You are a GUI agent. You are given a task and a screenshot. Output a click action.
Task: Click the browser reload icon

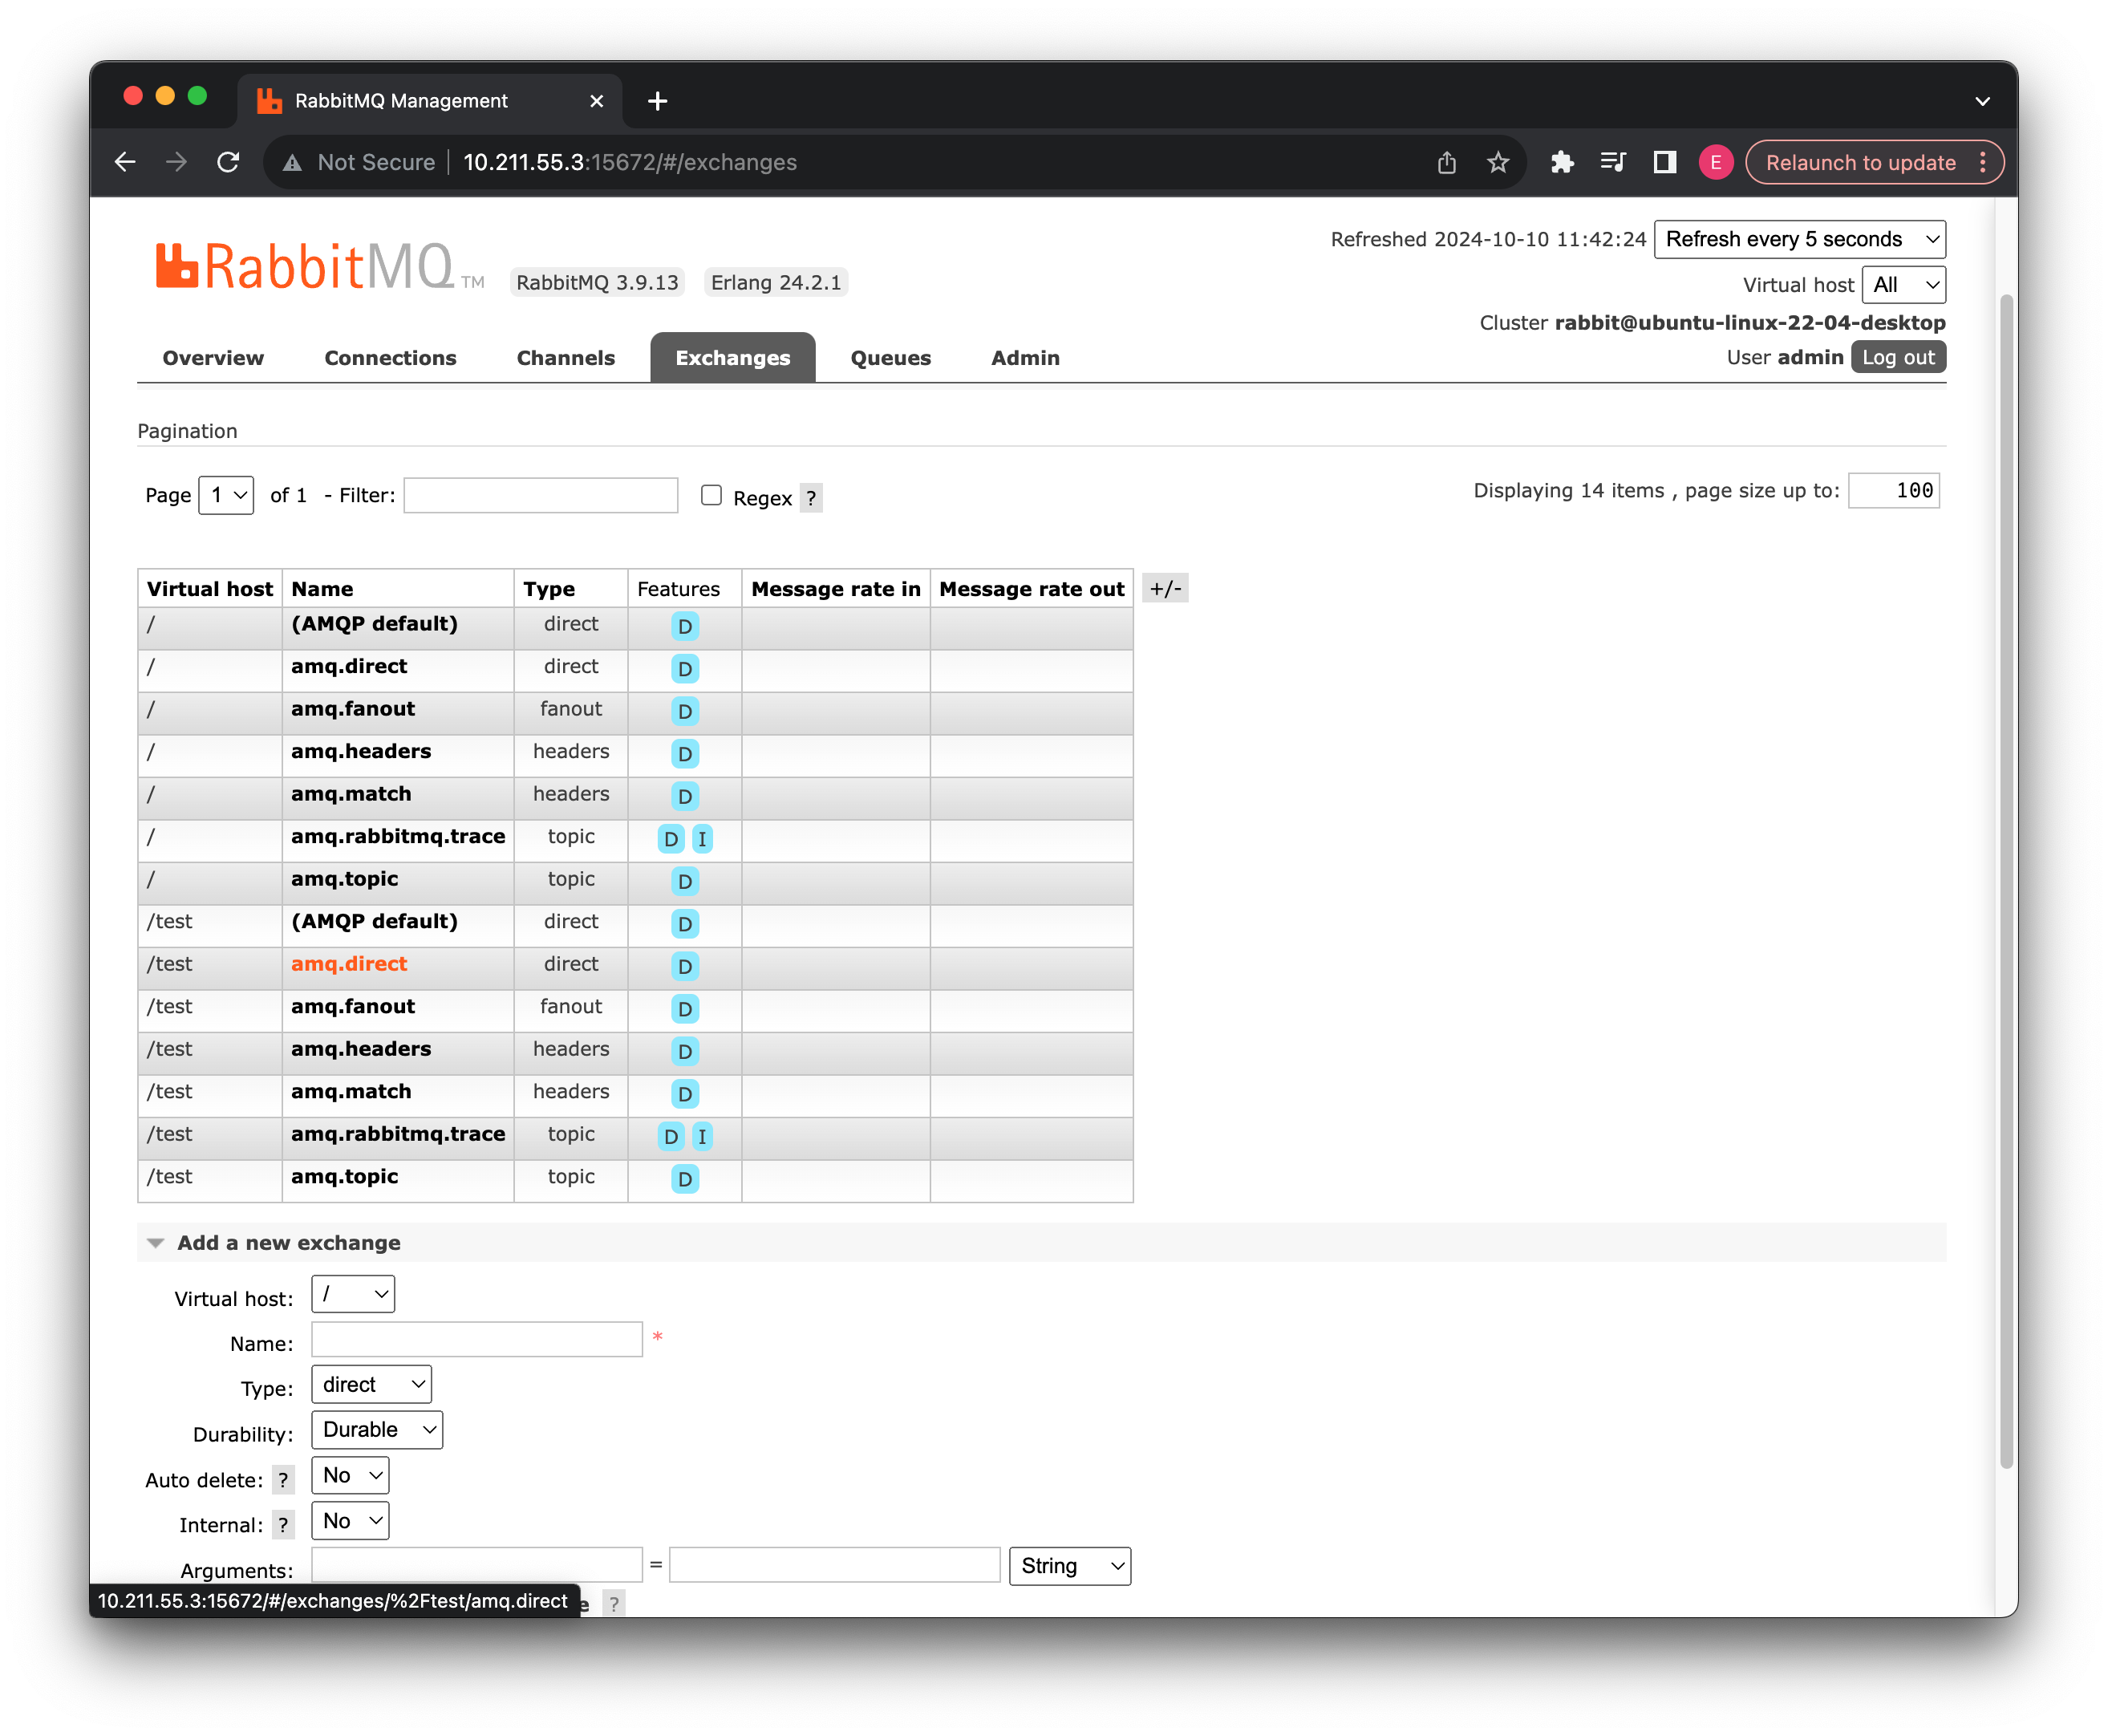click(x=228, y=162)
